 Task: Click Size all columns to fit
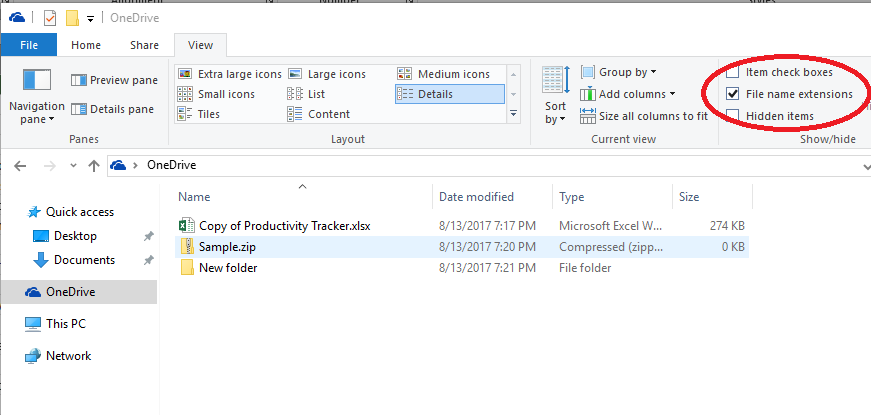tap(644, 116)
